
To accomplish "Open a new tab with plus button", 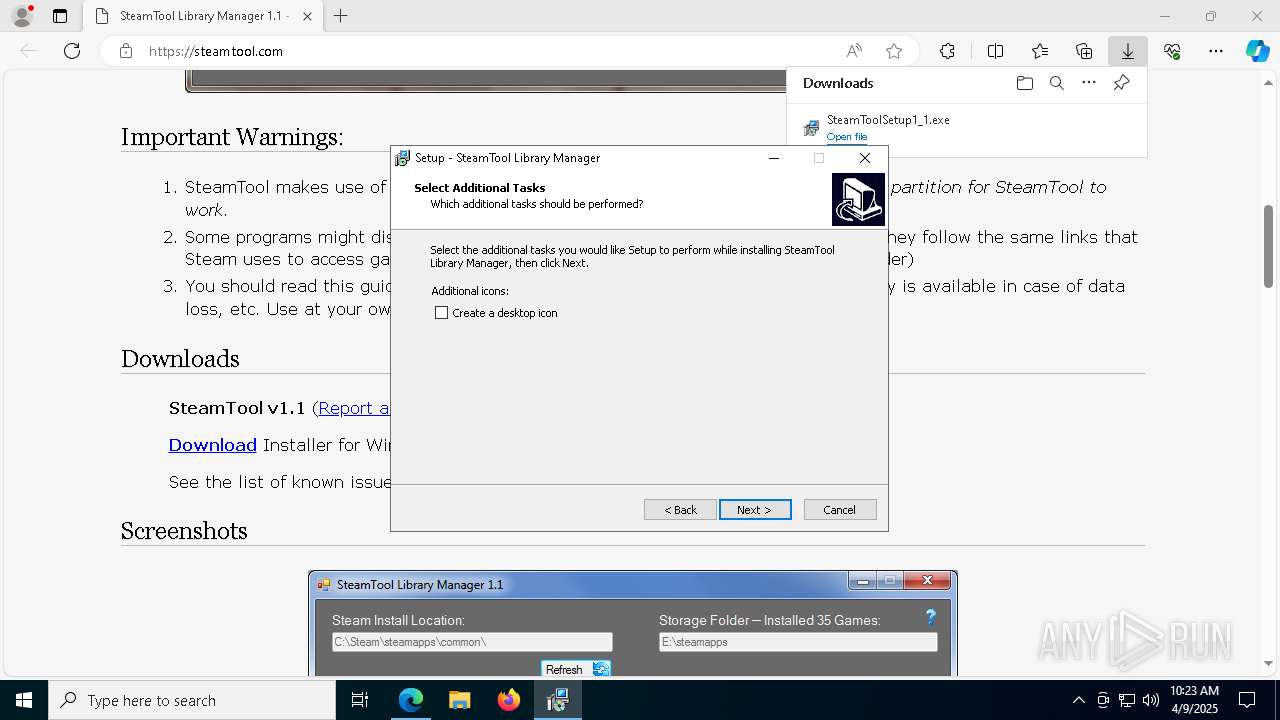I will pyautogui.click(x=341, y=16).
